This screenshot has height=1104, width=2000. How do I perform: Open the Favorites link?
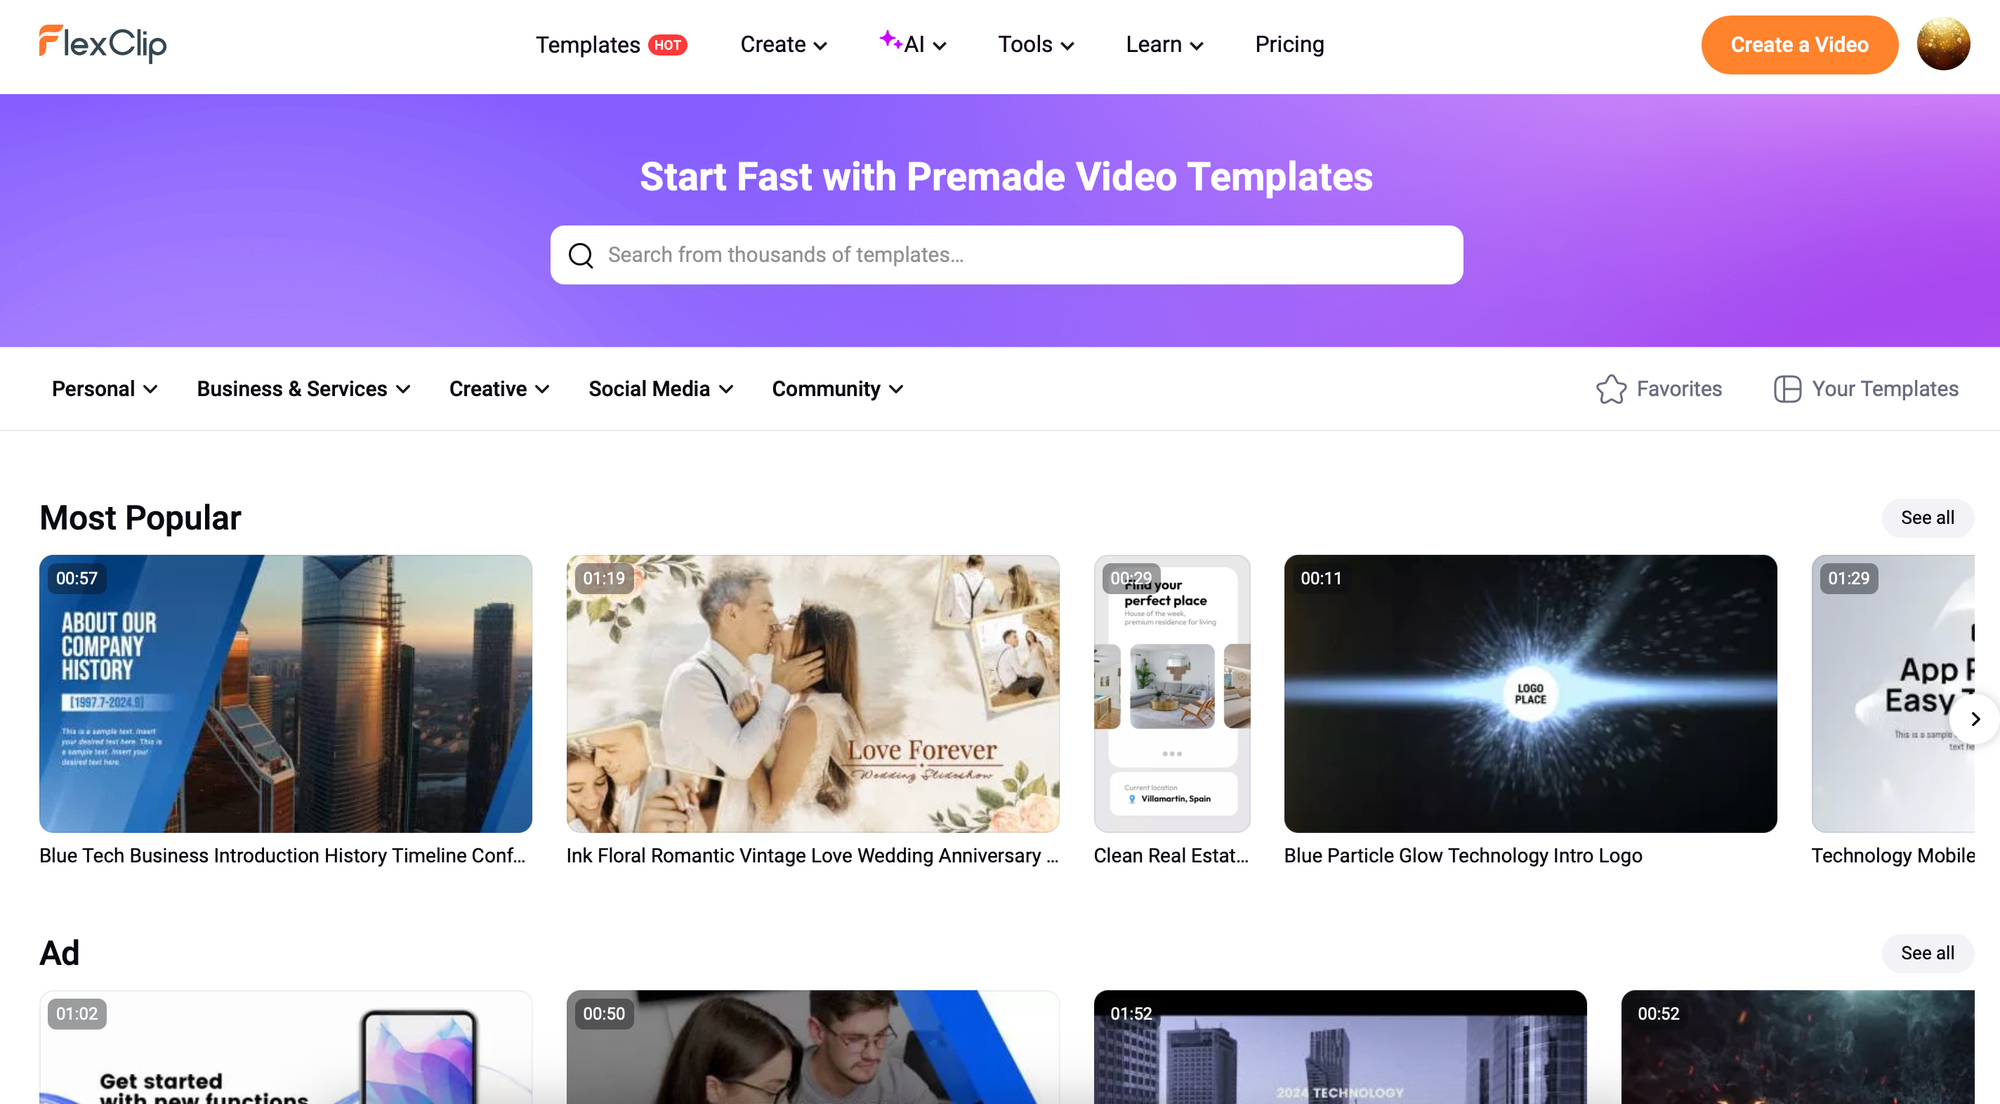tap(1659, 389)
